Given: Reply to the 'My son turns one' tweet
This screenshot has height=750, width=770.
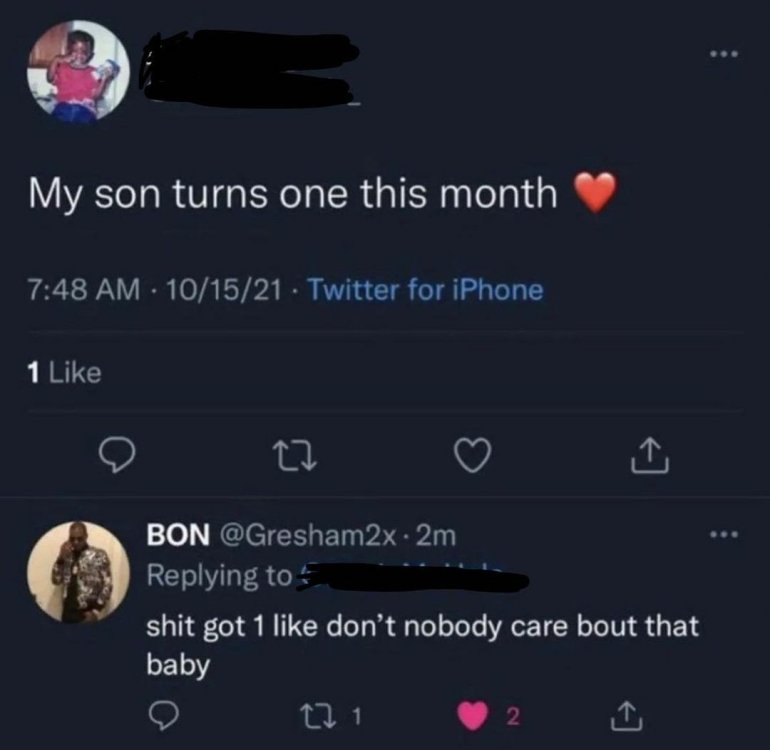Looking at the screenshot, I should (x=120, y=455).
